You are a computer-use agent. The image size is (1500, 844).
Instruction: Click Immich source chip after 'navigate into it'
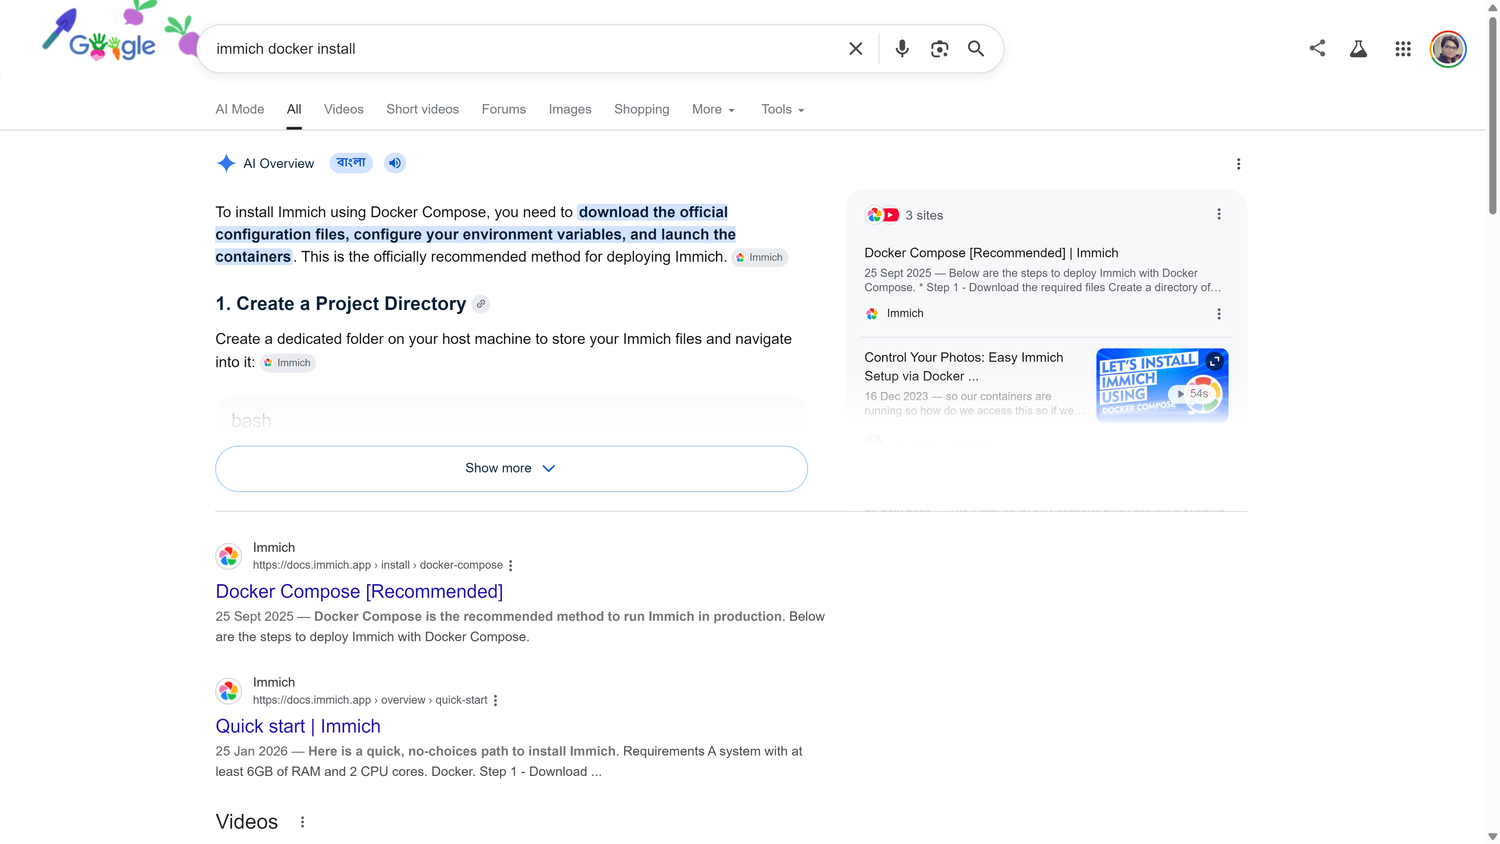[288, 363]
